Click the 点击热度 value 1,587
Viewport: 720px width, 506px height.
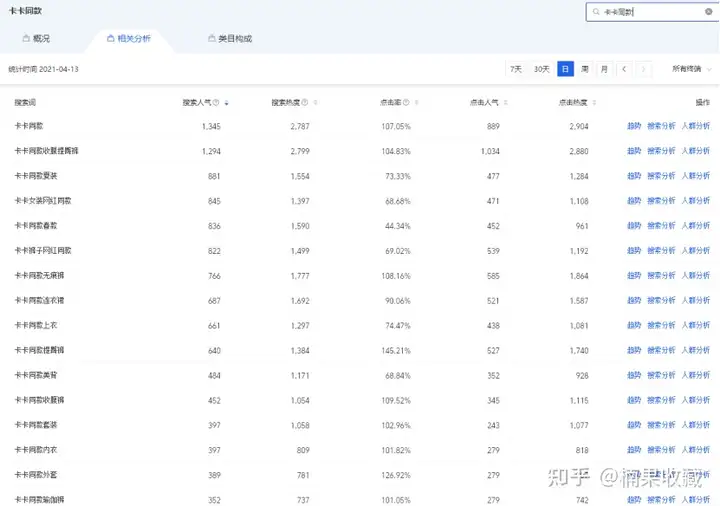[579, 301]
